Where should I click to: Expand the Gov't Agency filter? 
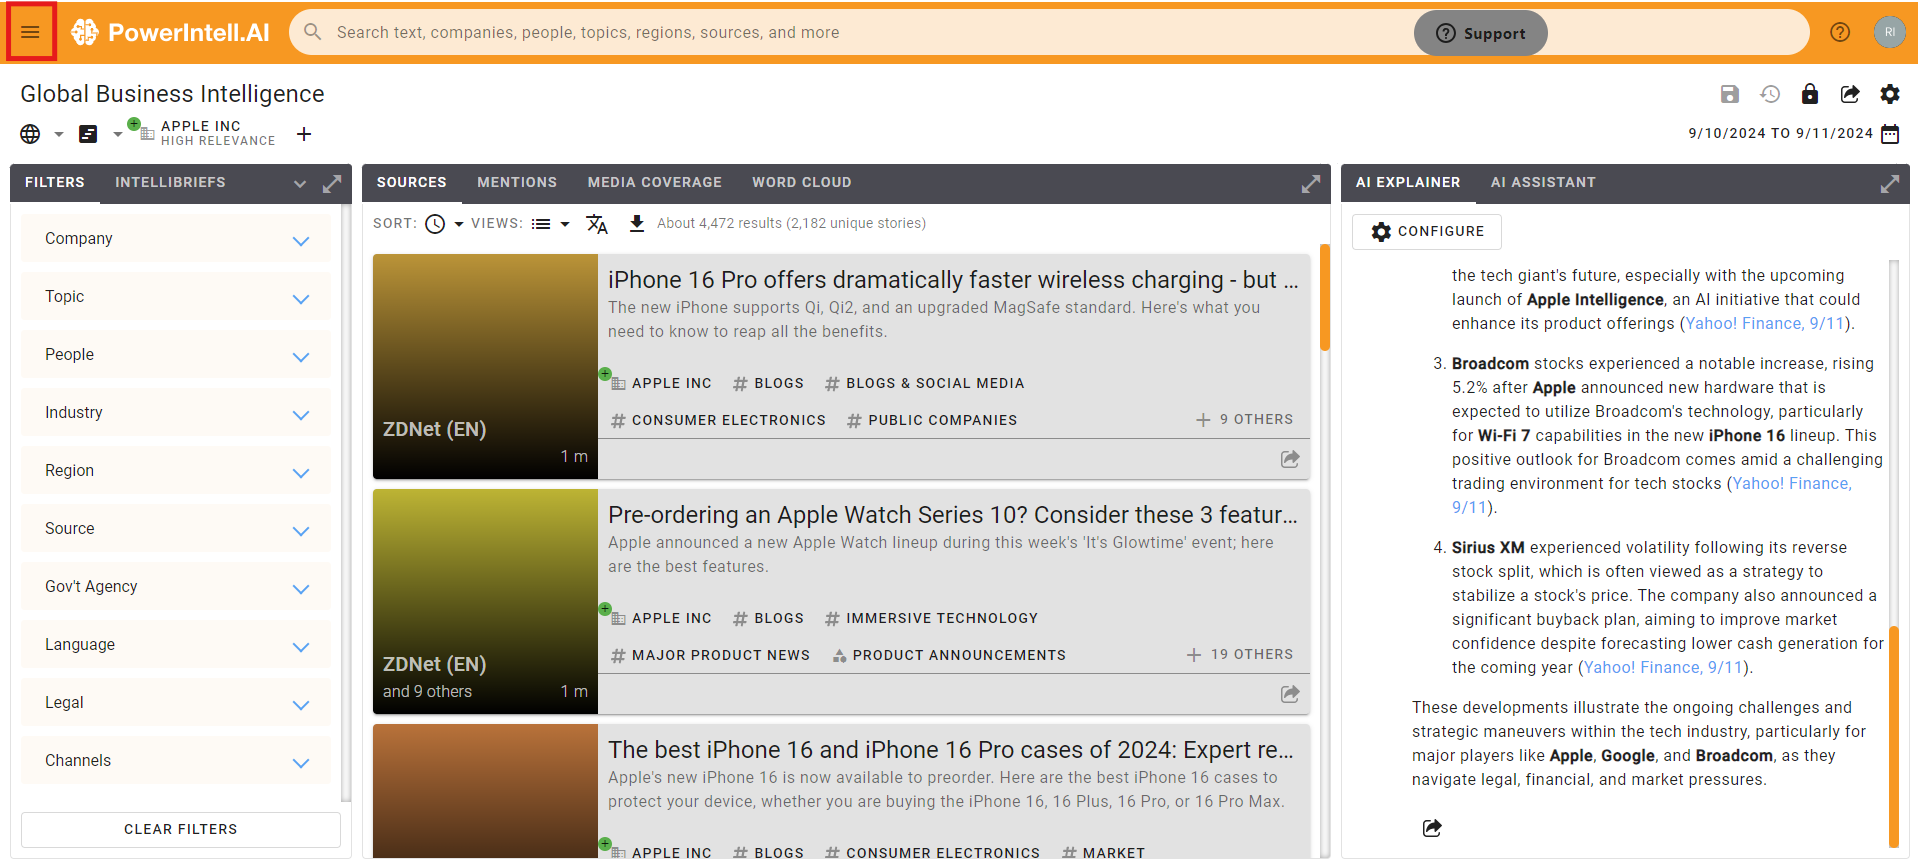coord(176,587)
